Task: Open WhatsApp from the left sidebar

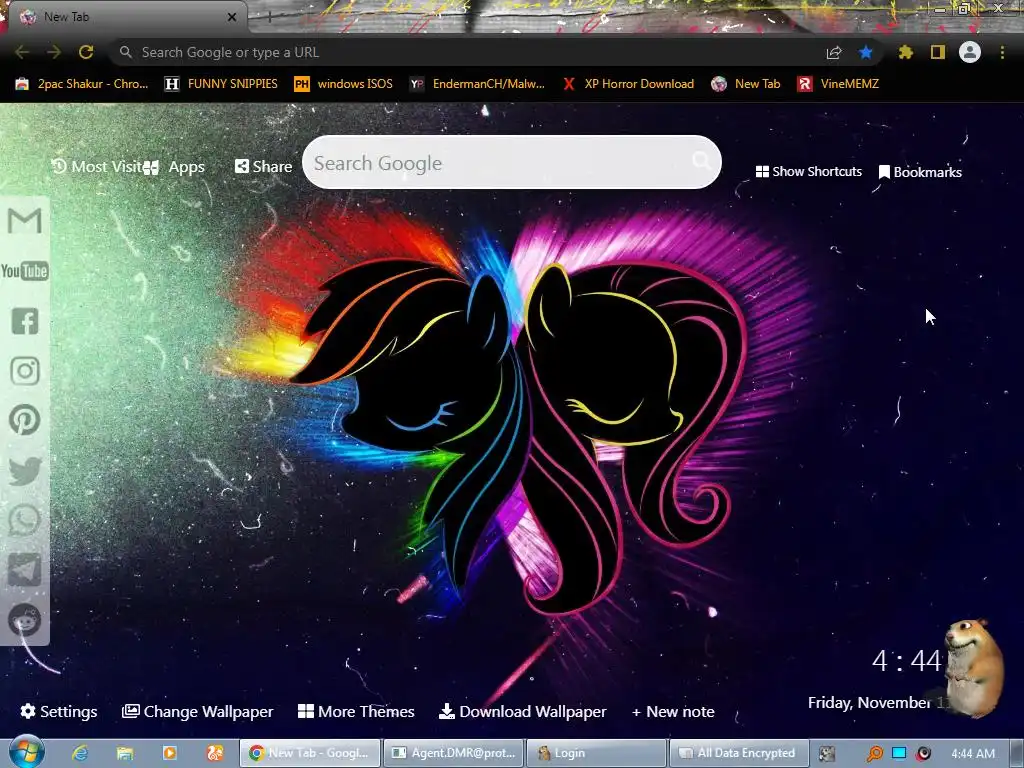Action: click(x=25, y=520)
